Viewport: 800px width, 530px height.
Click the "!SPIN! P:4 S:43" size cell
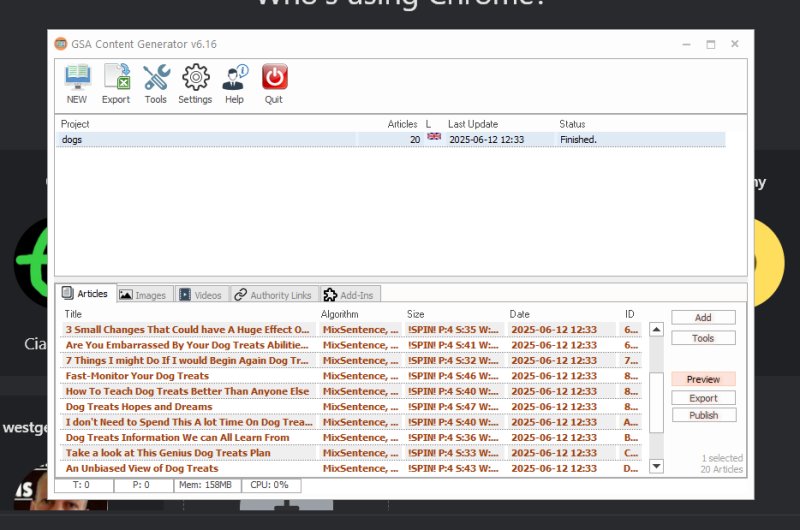point(453,468)
